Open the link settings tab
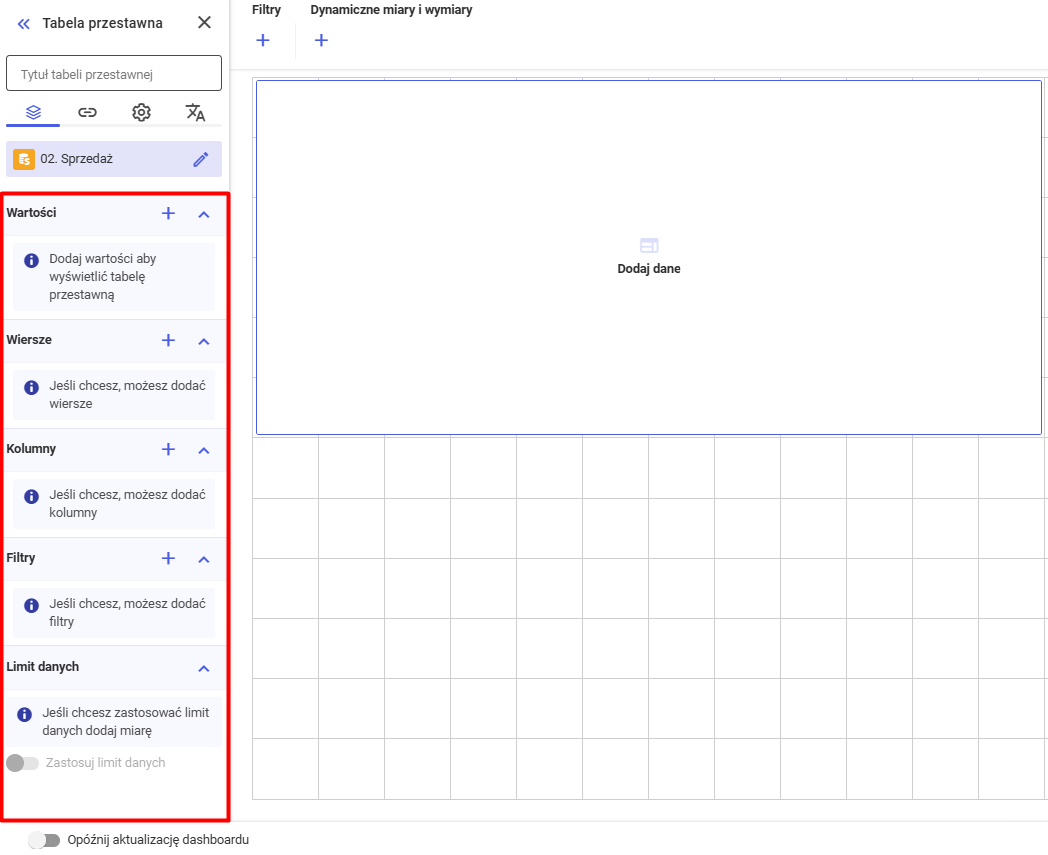 coord(88,112)
